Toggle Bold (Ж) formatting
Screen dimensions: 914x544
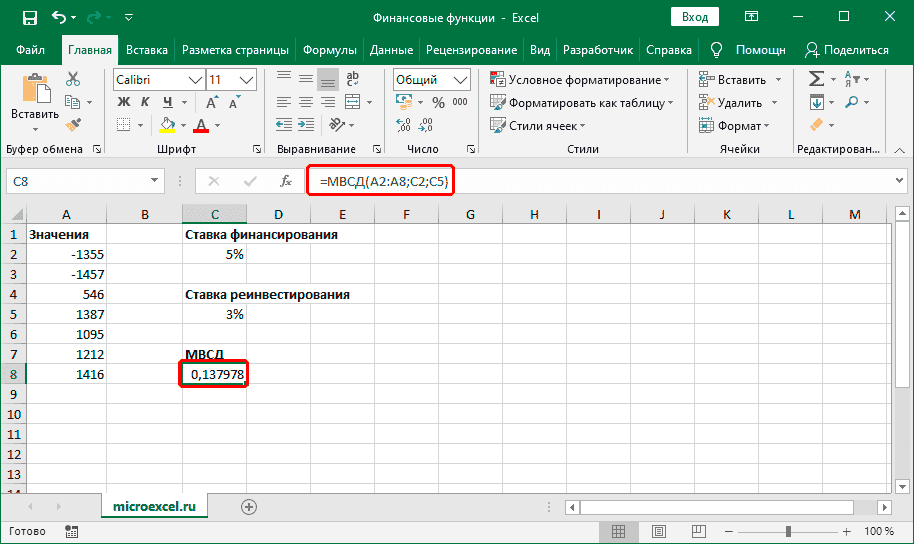click(124, 101)
